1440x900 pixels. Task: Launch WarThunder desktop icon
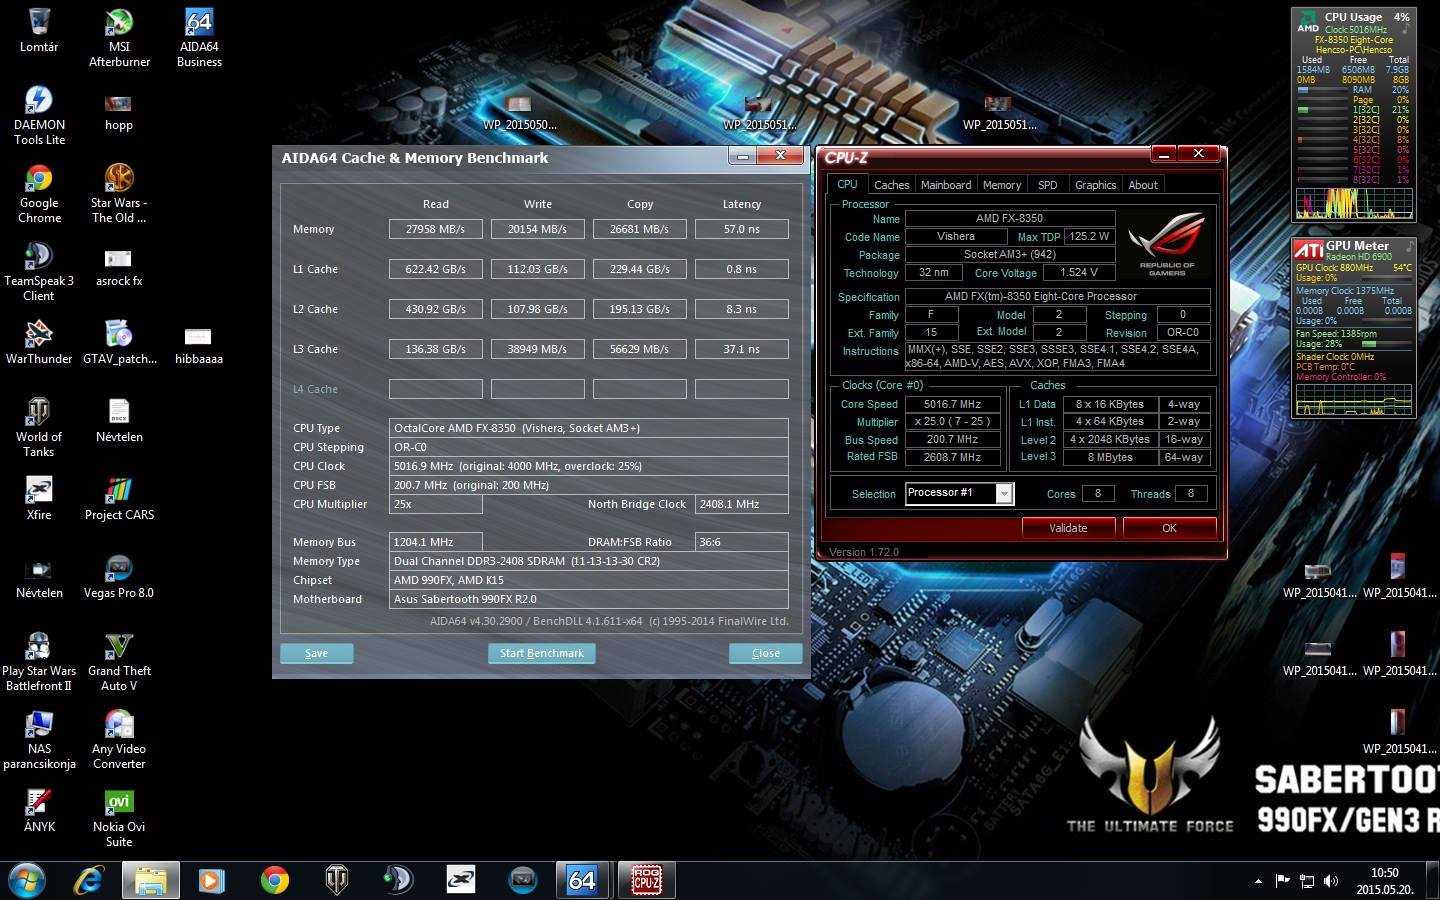[x=39, y=342]
